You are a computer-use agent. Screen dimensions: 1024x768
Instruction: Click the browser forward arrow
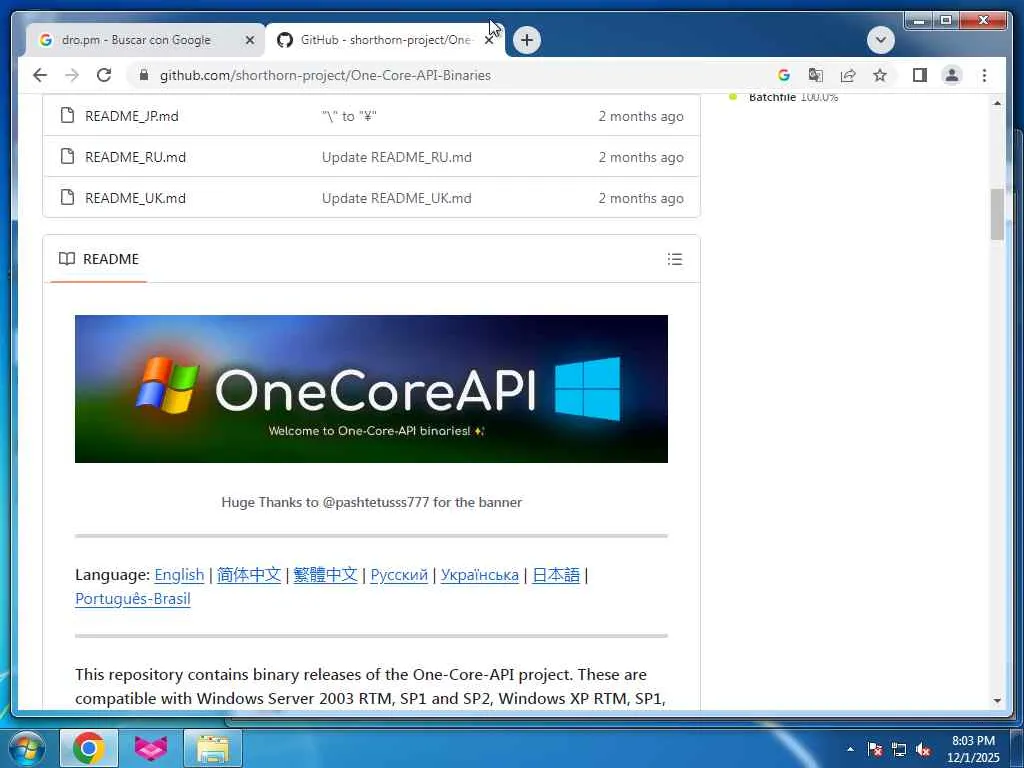point(72,75)
